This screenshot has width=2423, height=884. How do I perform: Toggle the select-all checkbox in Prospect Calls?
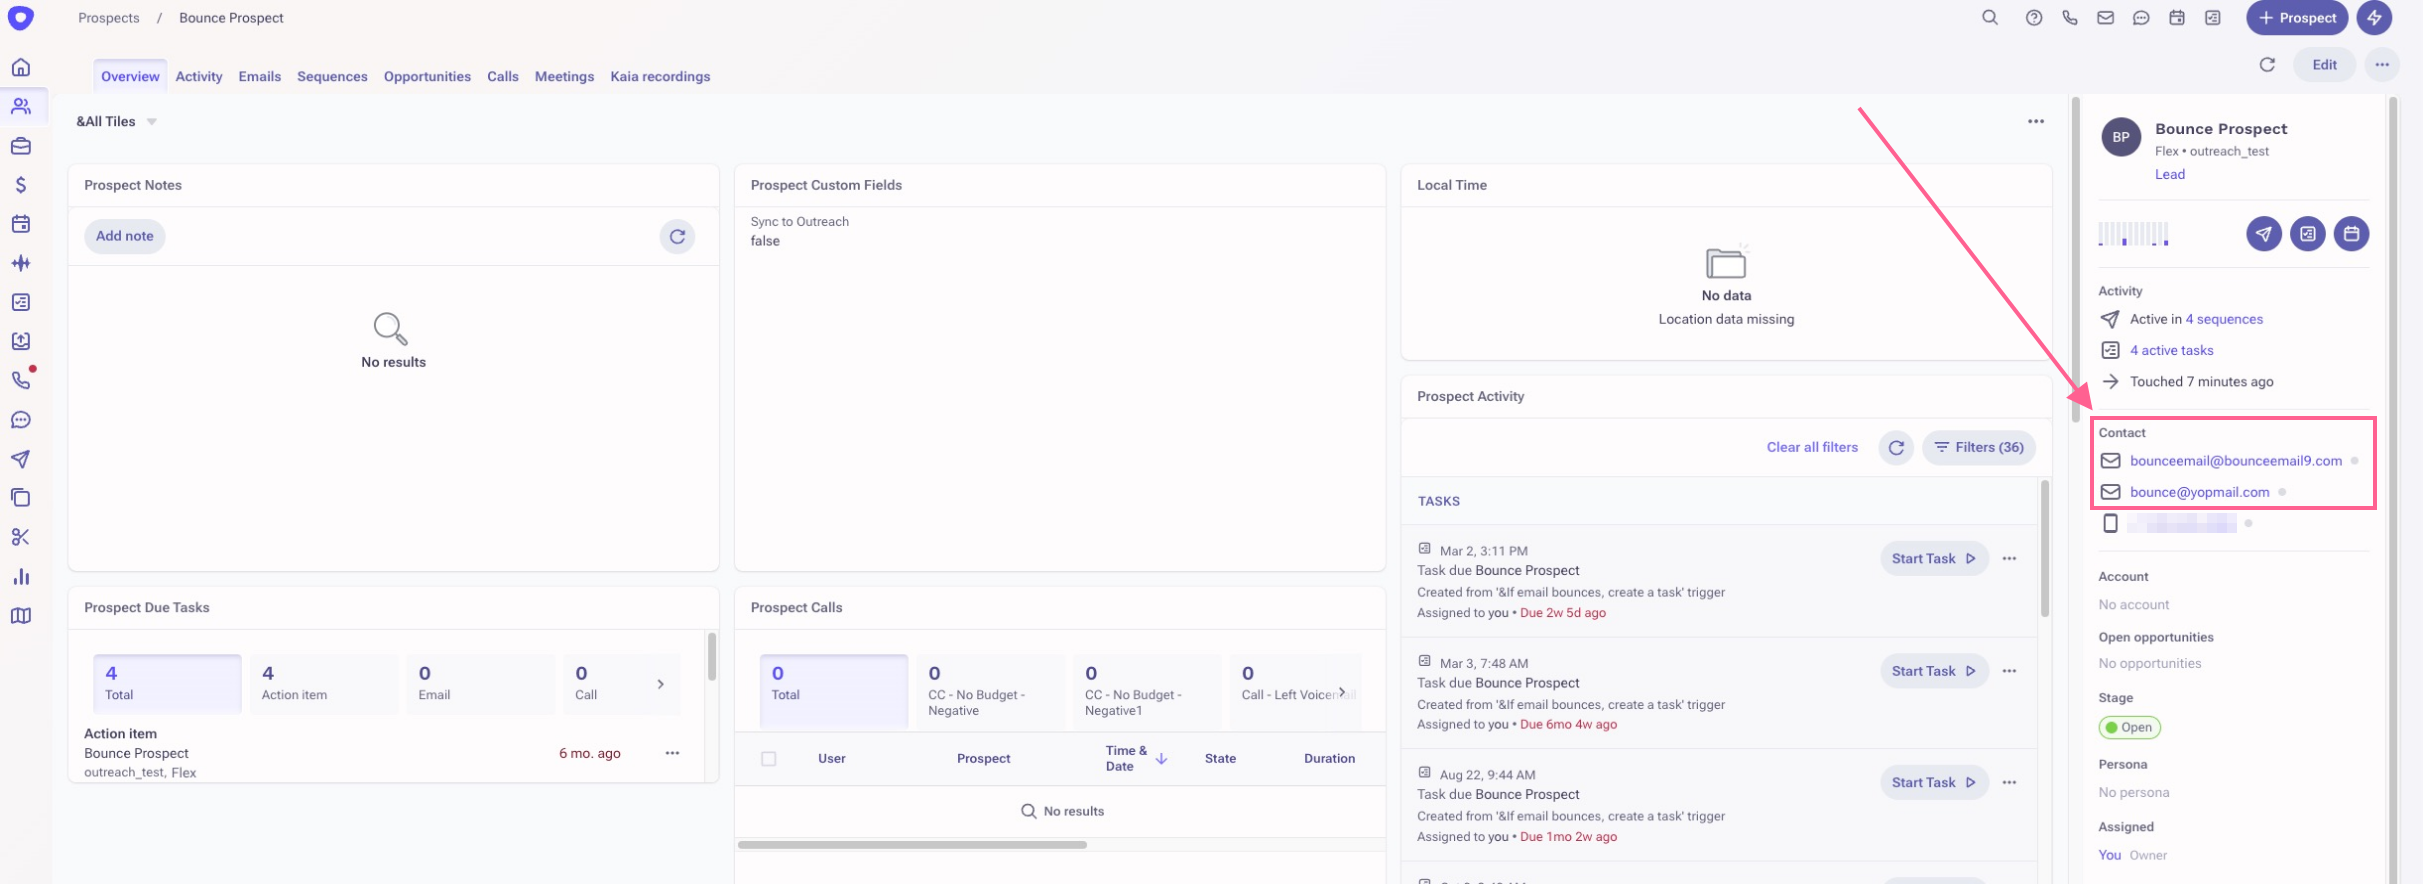768,759
